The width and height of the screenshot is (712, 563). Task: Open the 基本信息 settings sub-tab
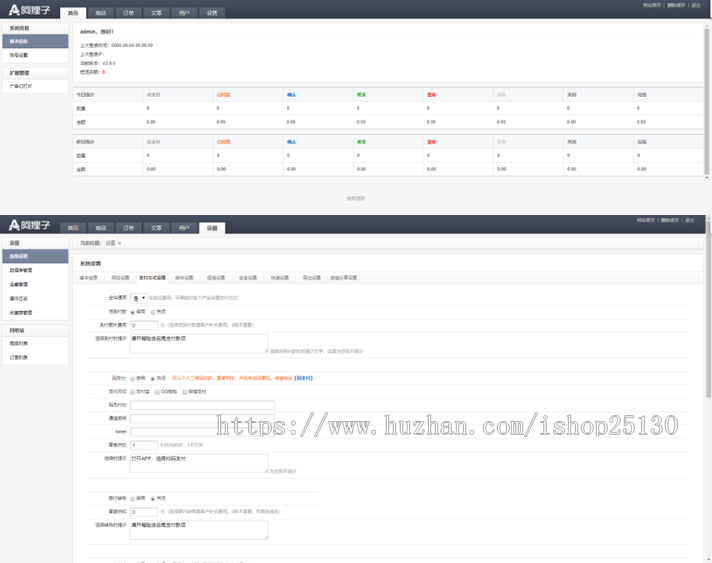(x=89, y=278)
